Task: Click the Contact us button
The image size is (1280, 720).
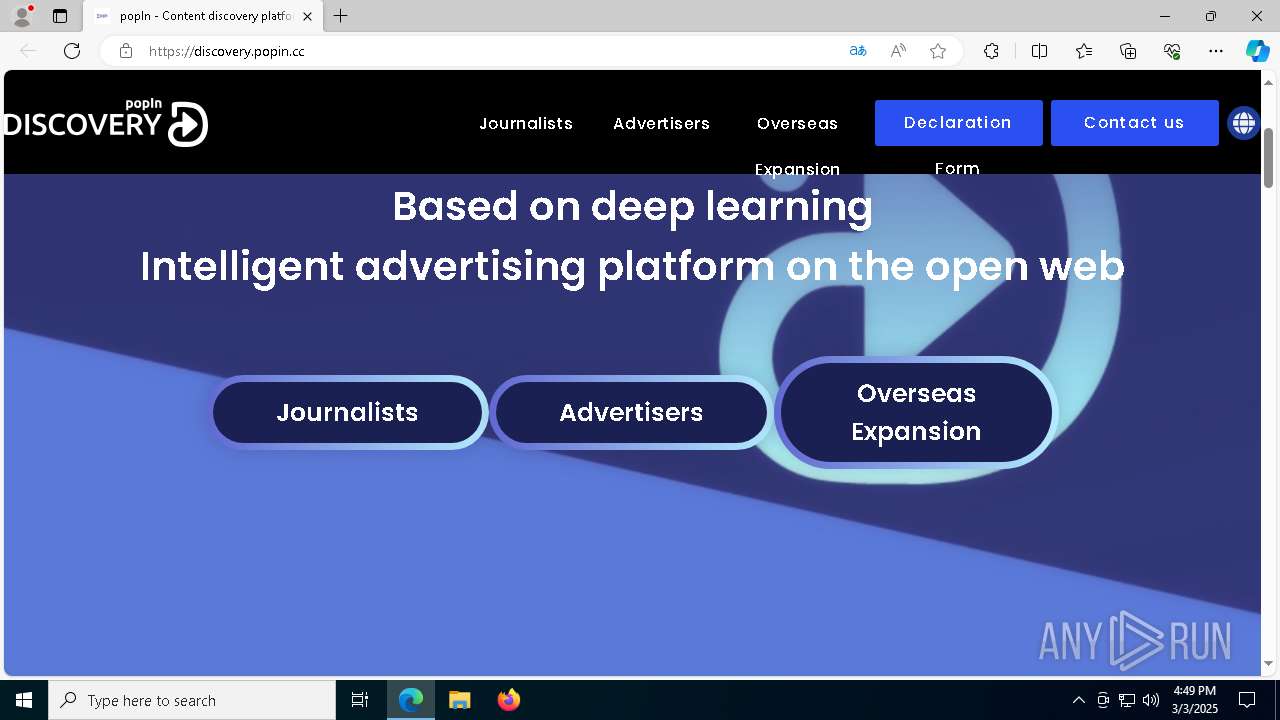Action: (1134, 123)
